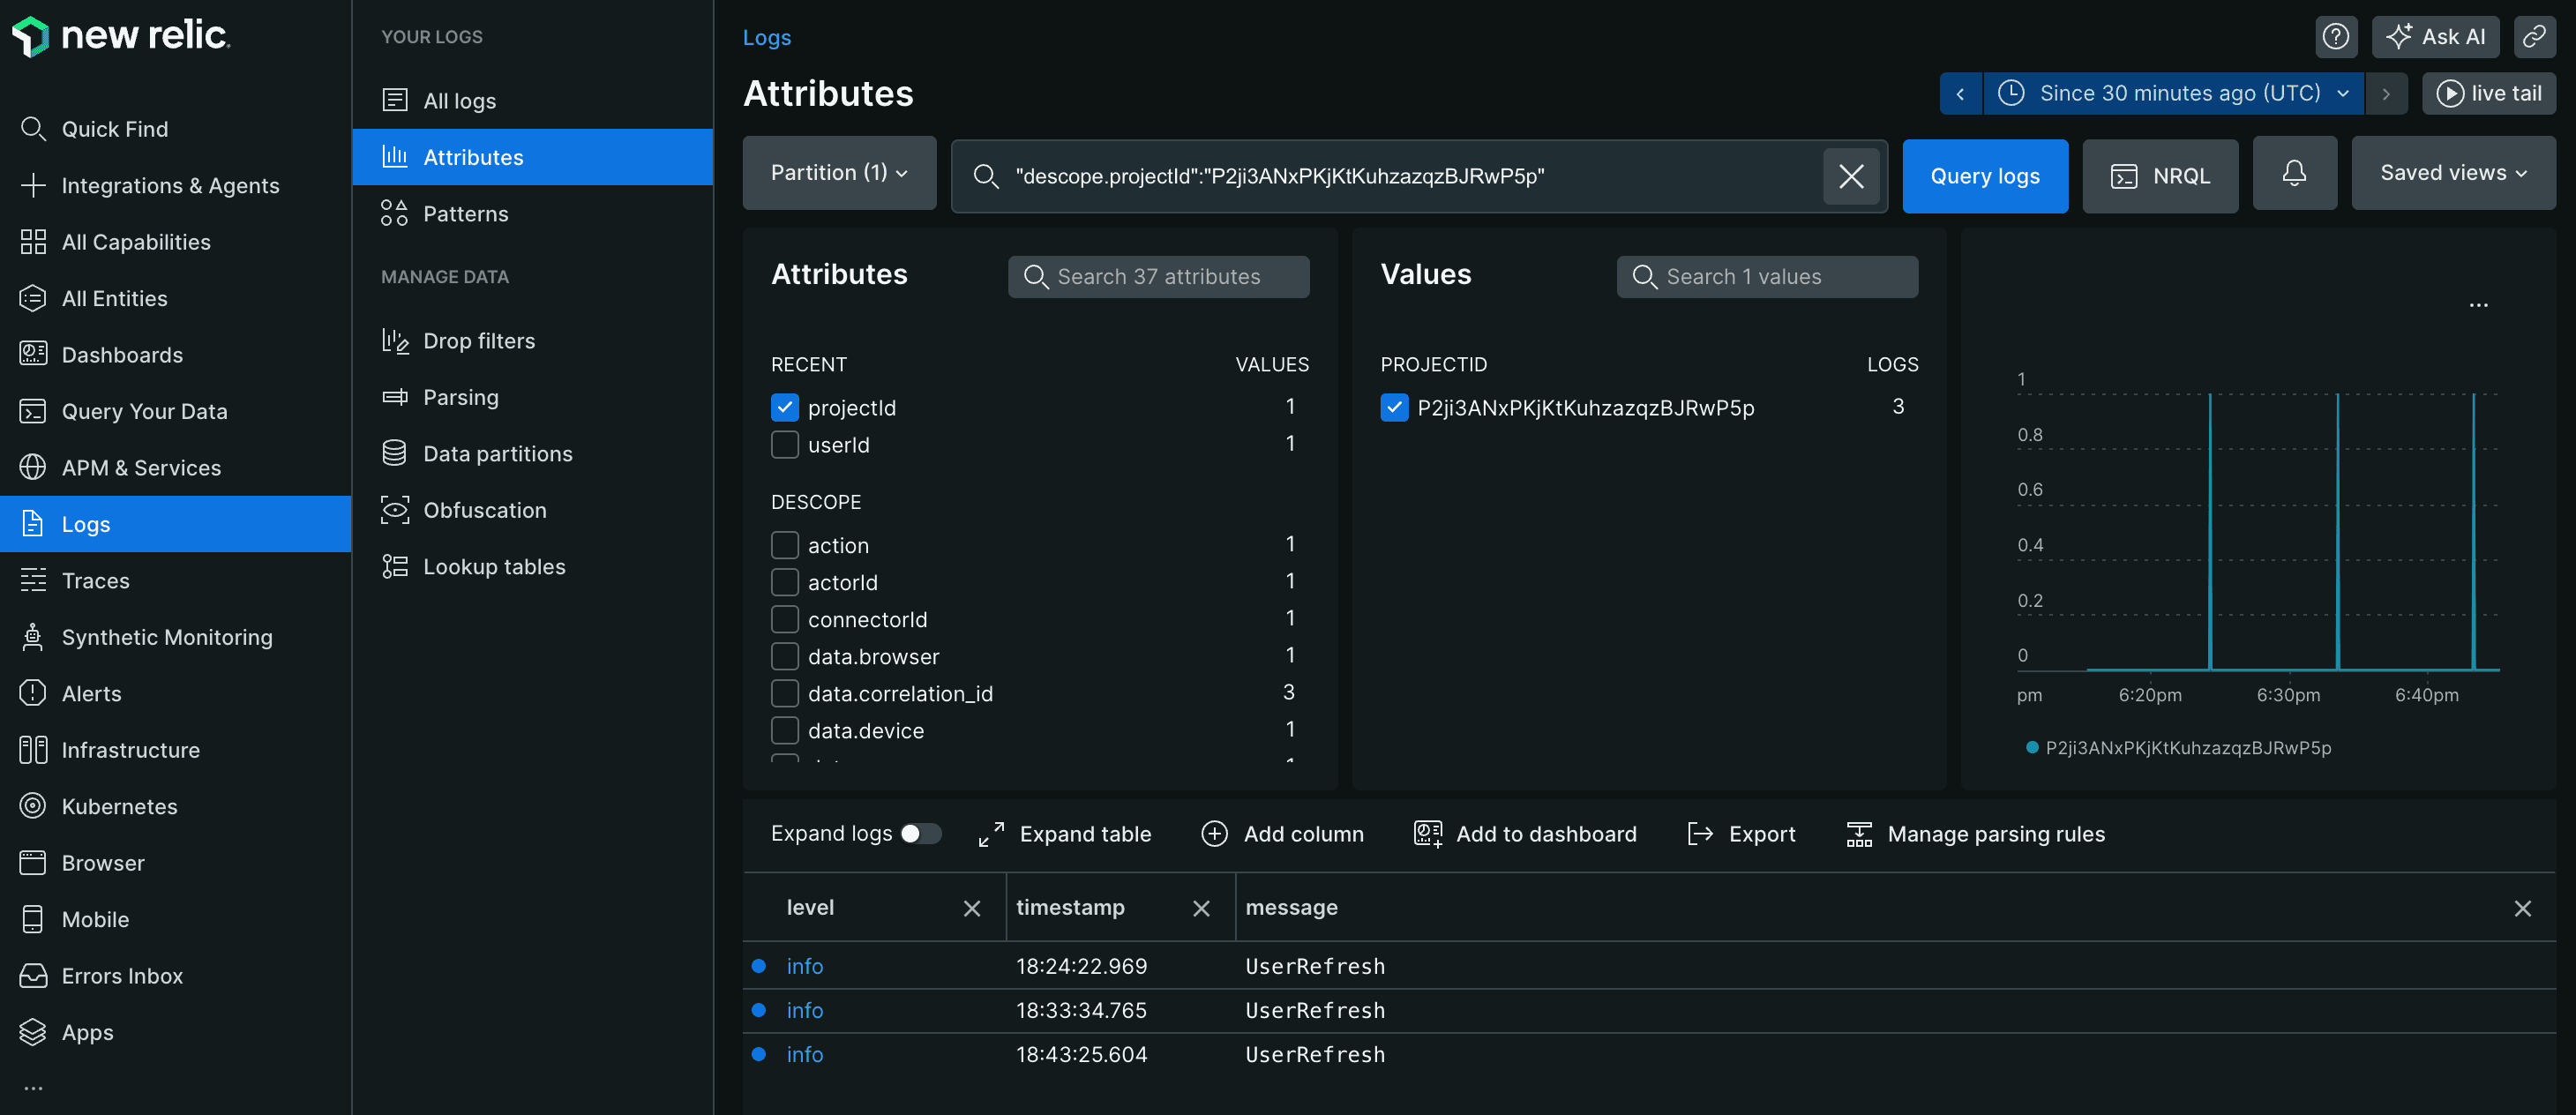This screenshot has width=2576, height=1115.
Task: Select the Lookup tables icon
Action: coord(394,566)
